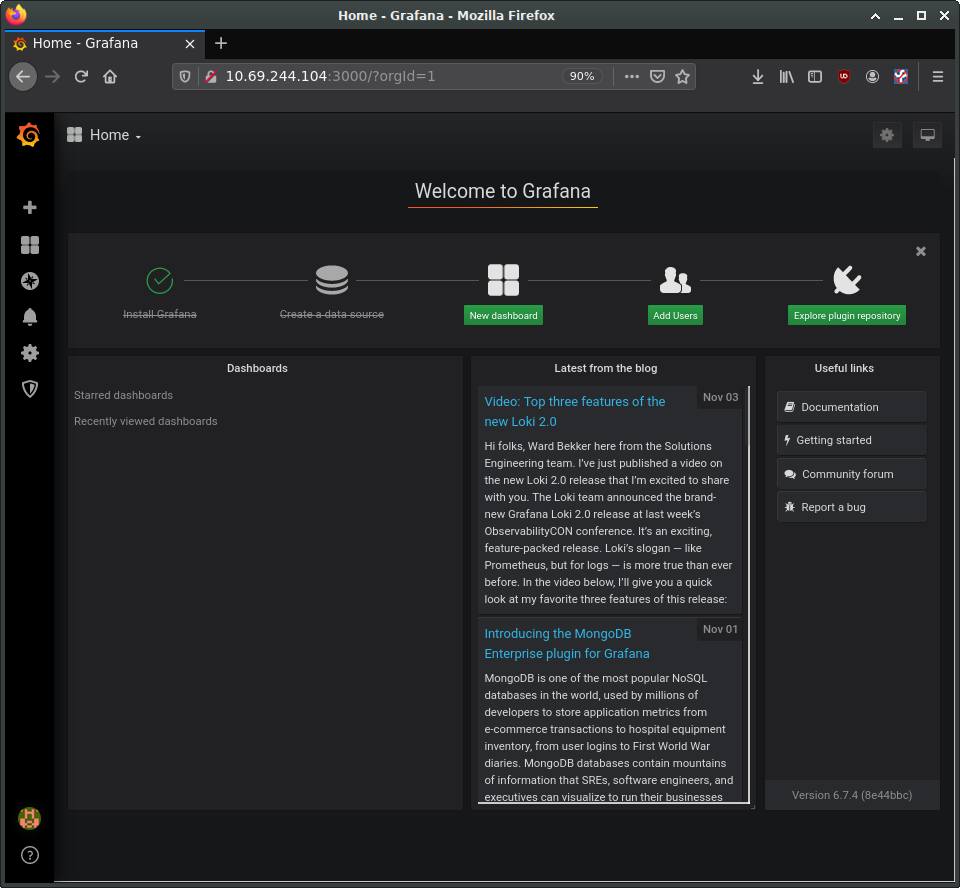
Task: Open Server Admin shield icon in sidebar
Action: tap(29, 389)
